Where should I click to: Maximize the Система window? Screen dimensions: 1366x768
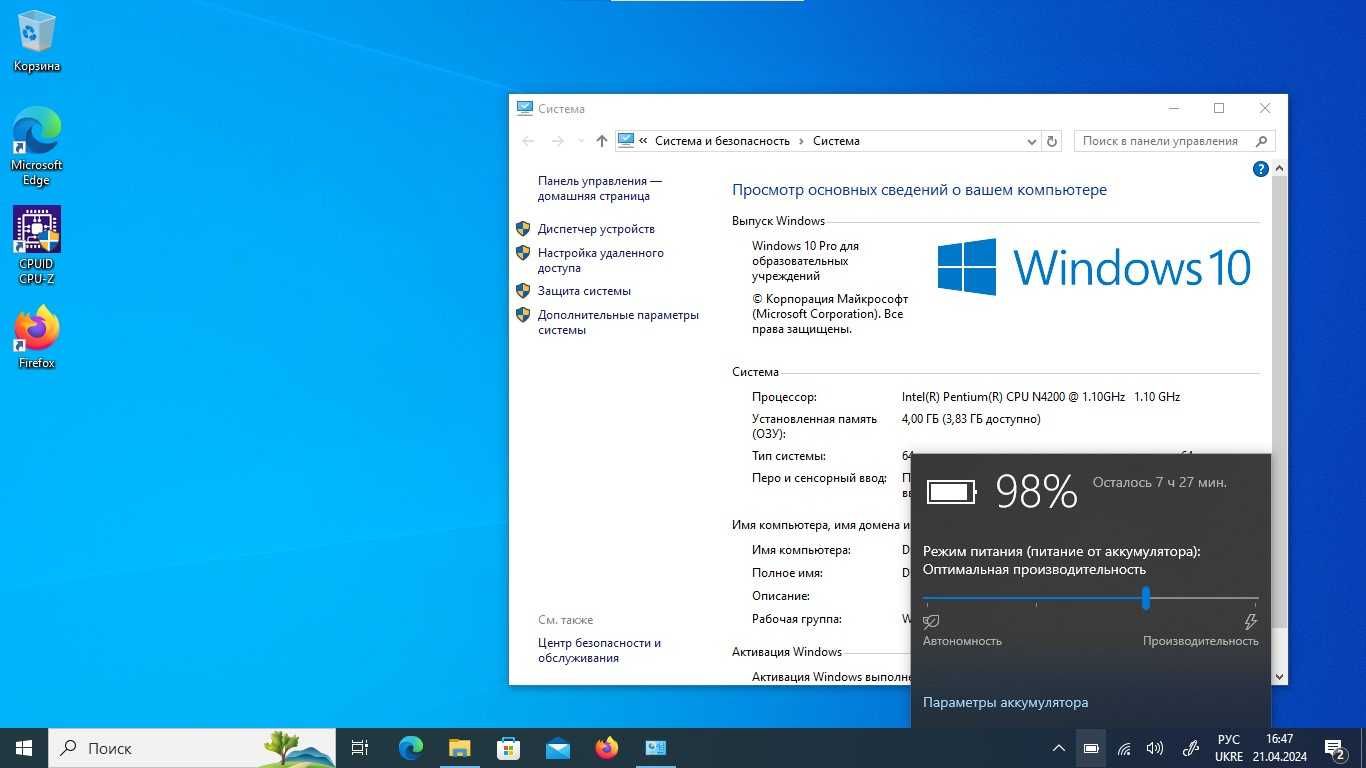[x=1219, y=108]
